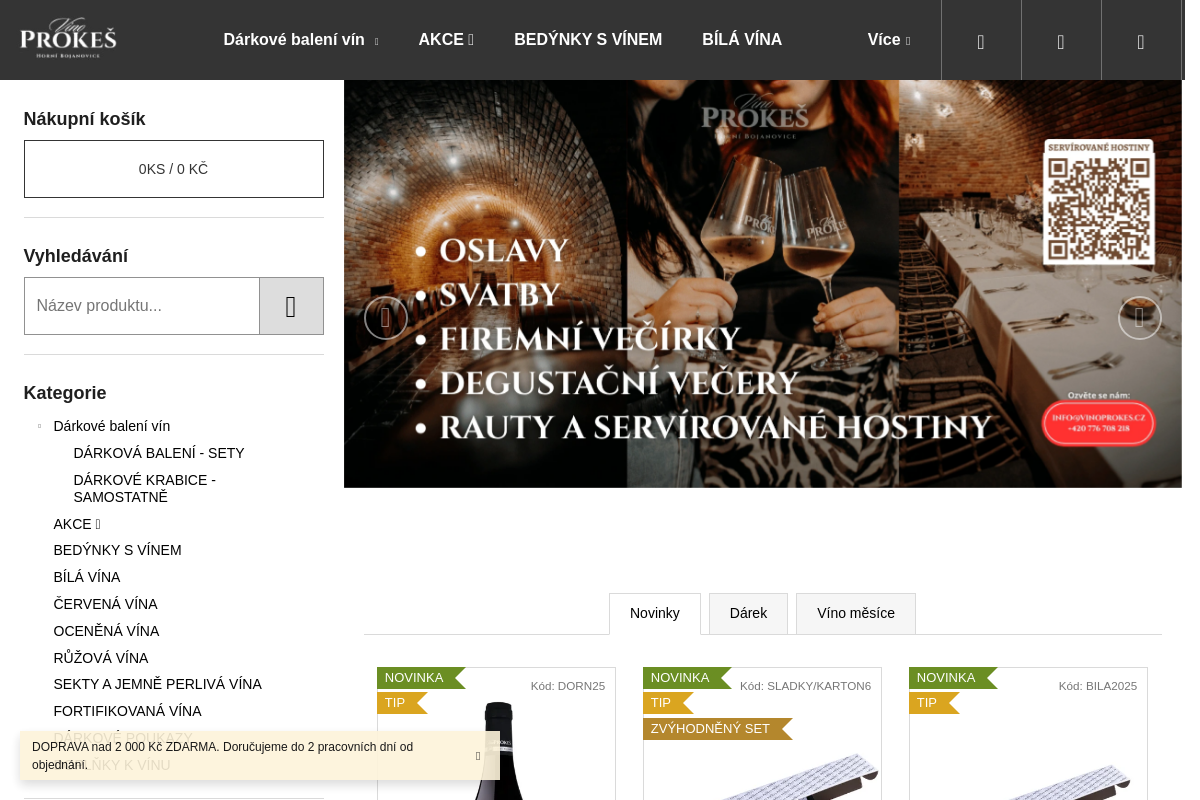Click the Název produktu search field
This screenshot has width=1200, height=800.
click(142, 306)
